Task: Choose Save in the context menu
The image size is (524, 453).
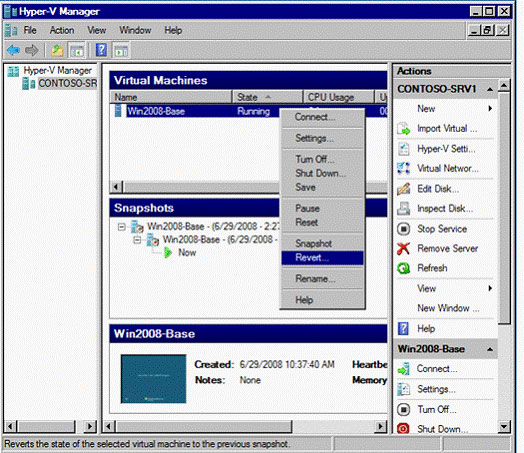Action: (322, 187)
